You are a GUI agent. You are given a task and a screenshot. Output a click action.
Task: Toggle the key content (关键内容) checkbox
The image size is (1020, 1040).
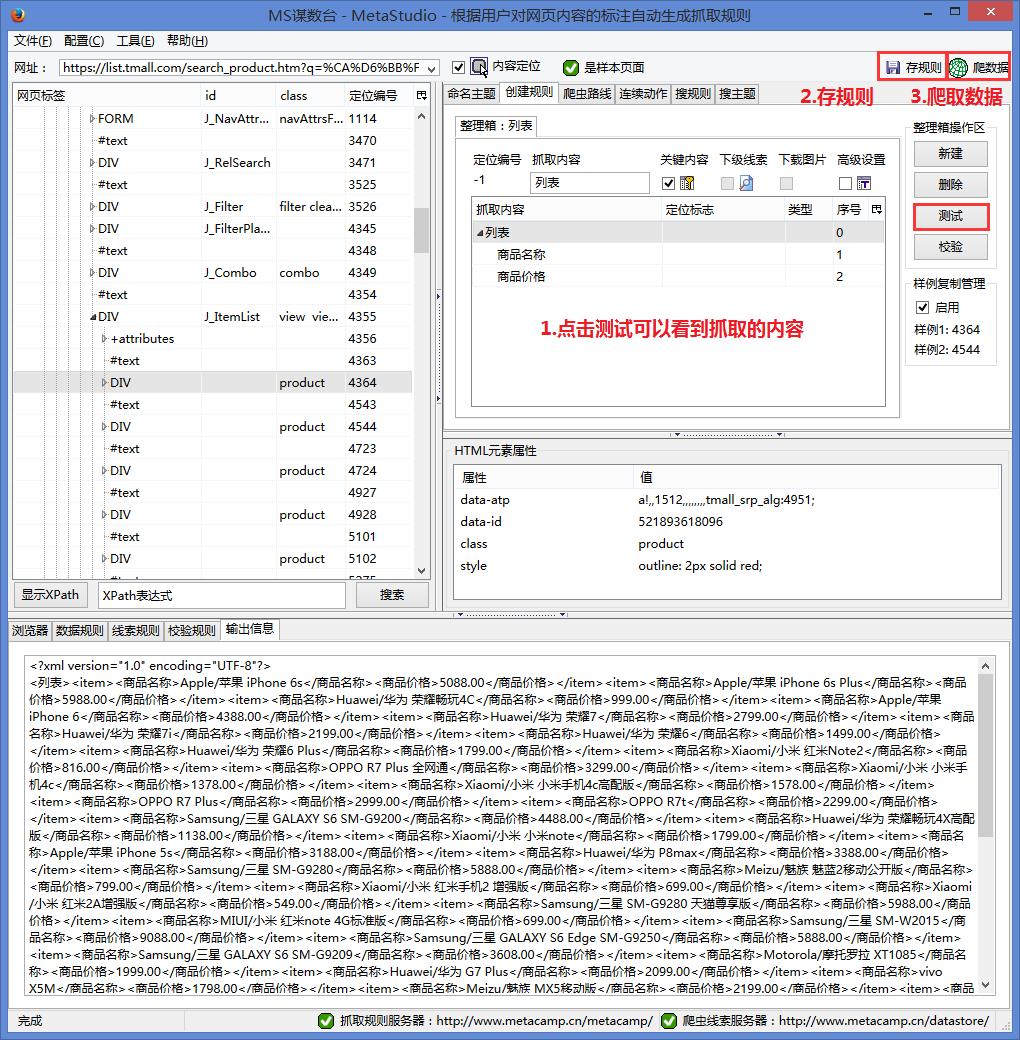pos(669,184)
